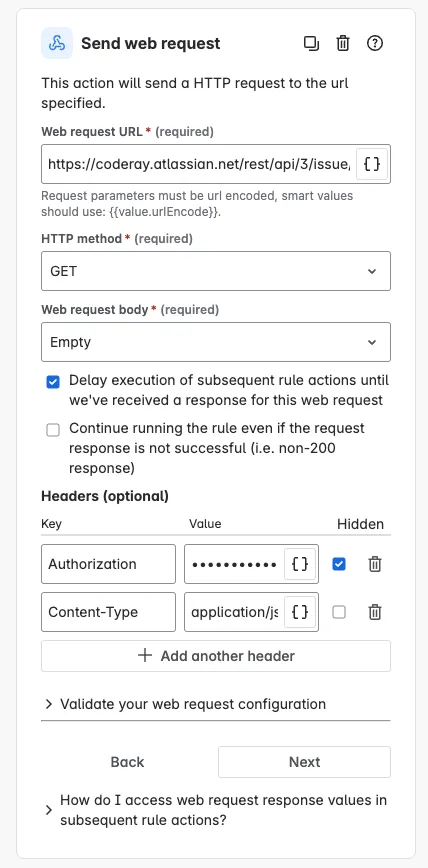Image resolution: width=428 pixels, height=868 pixels.
Task: Click the Send web request title
Action: click(151, 43)
